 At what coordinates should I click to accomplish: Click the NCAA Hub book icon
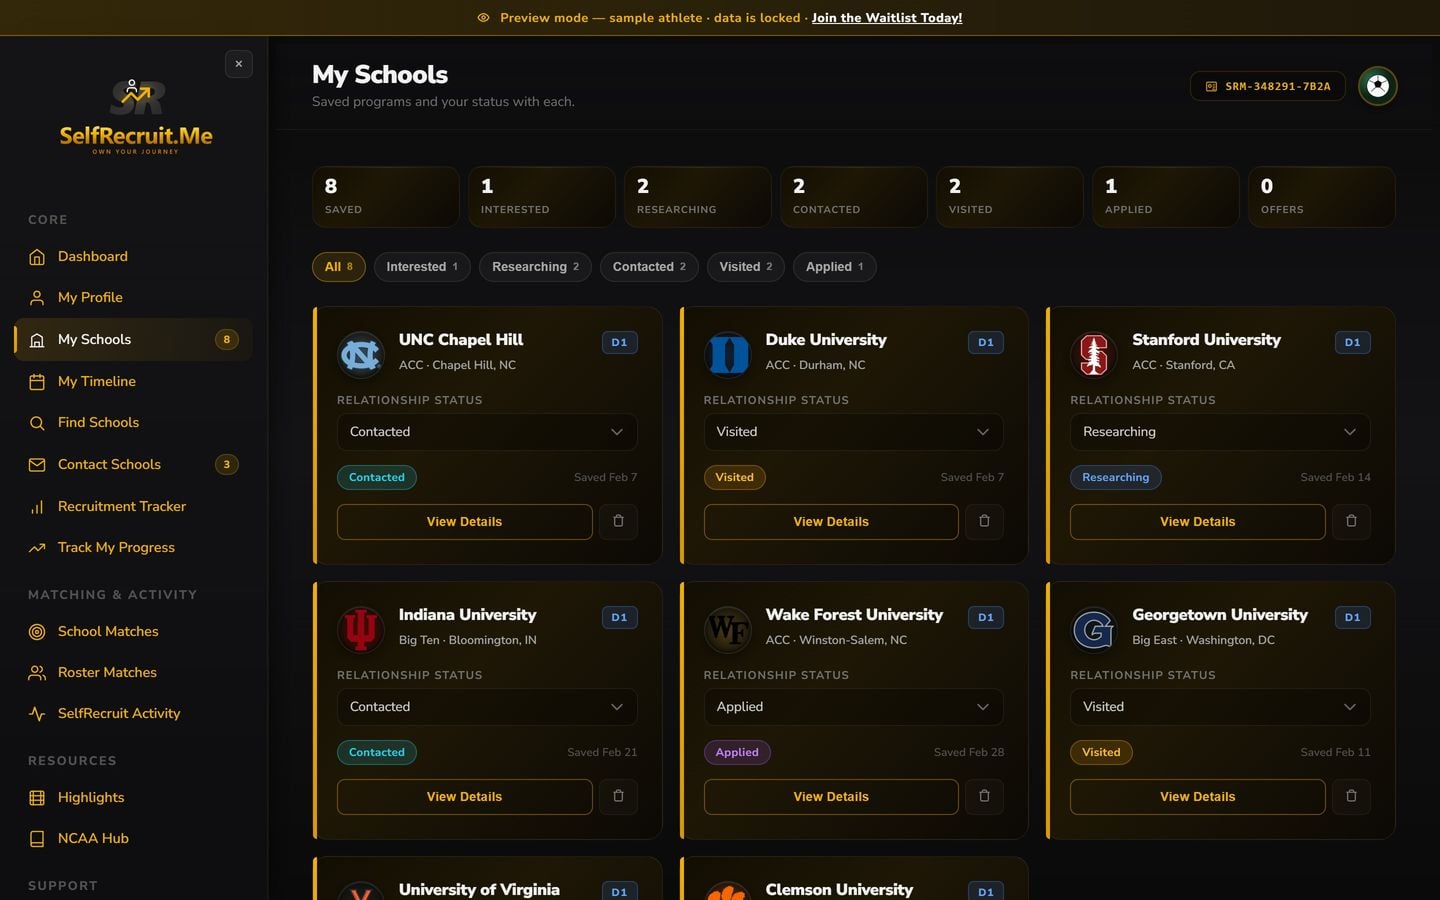37,839
